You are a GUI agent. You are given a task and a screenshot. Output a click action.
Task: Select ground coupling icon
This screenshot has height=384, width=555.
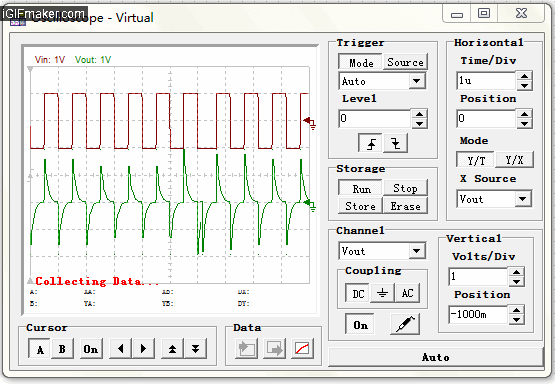coord(382,293)
